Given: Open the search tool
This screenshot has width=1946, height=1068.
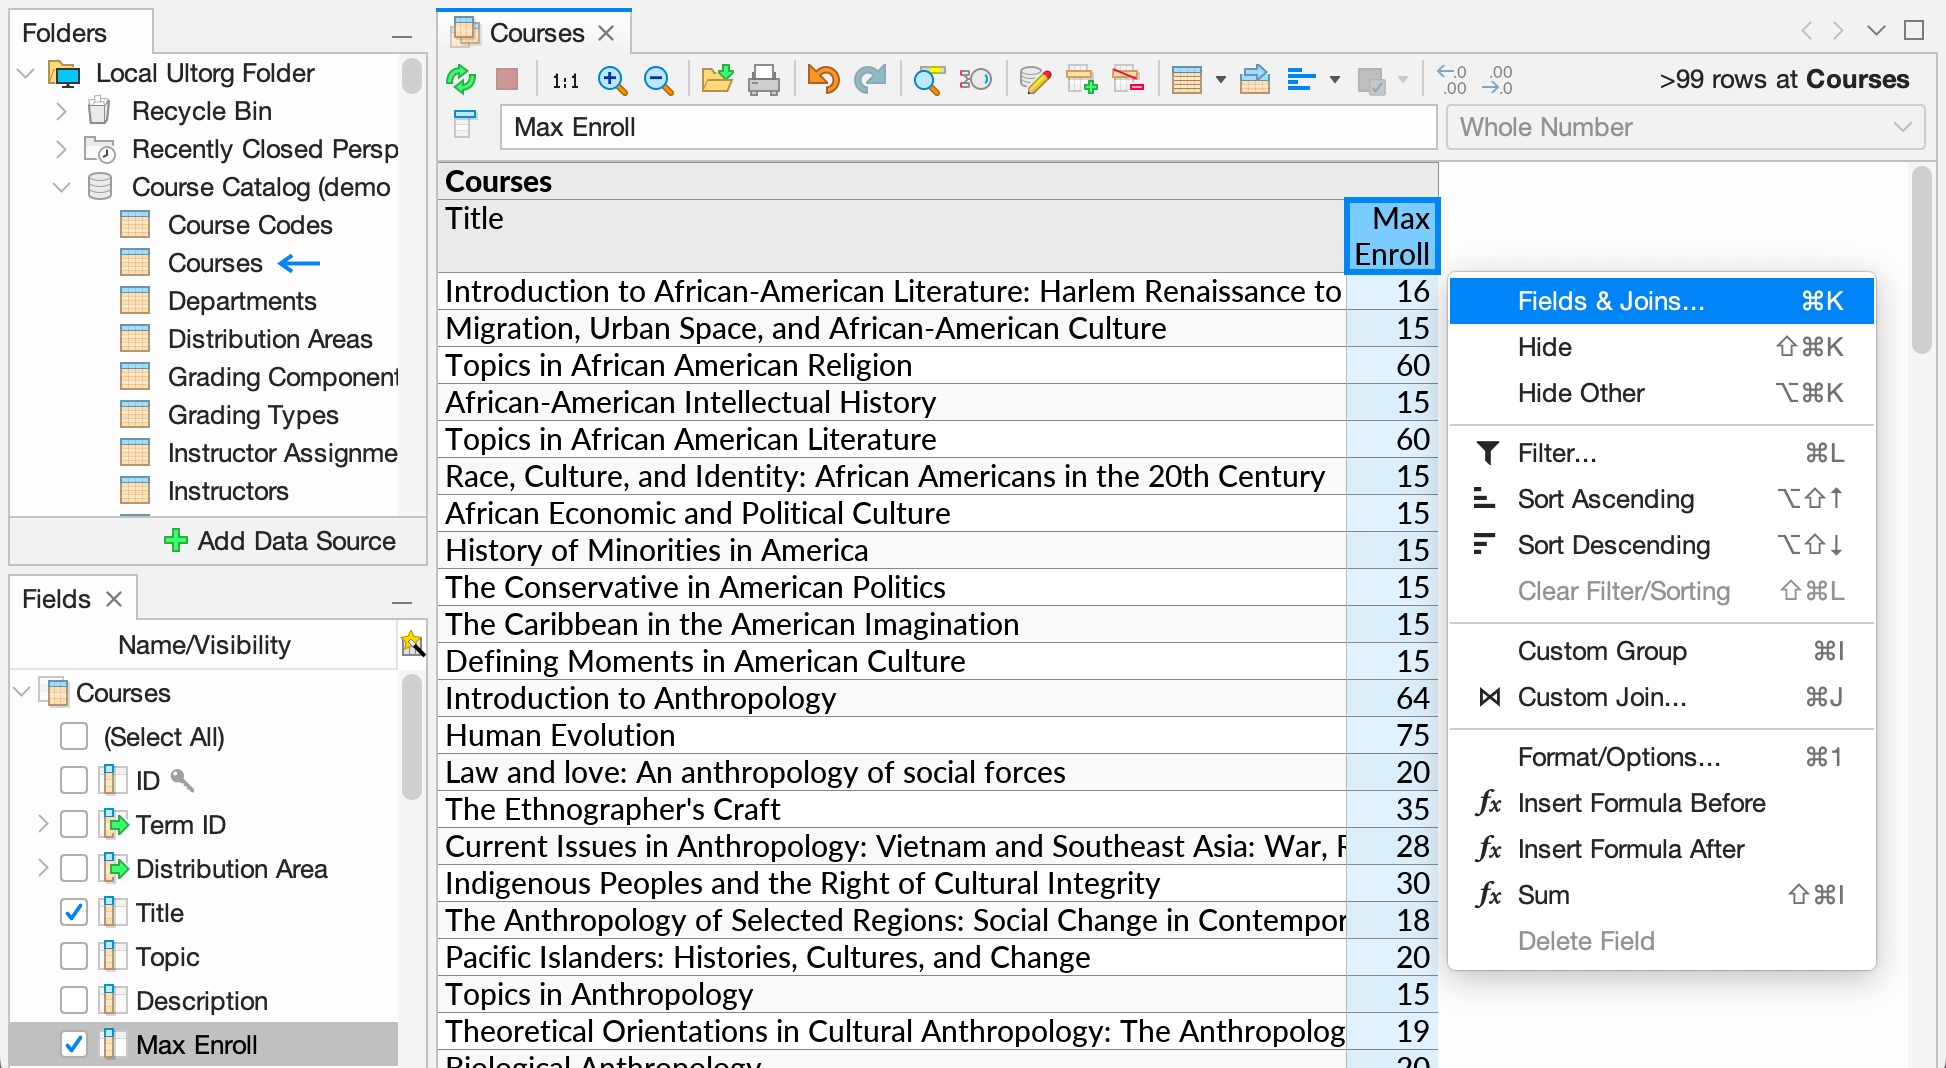Looking at the screenshot, I should pos(927,79).
